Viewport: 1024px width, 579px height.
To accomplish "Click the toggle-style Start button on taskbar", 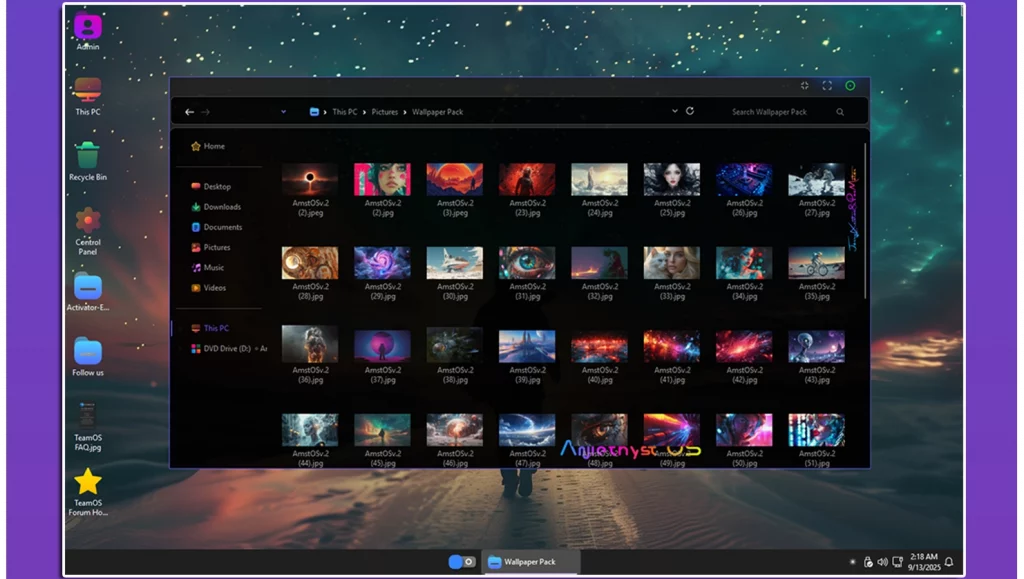I will coord(461,562).
